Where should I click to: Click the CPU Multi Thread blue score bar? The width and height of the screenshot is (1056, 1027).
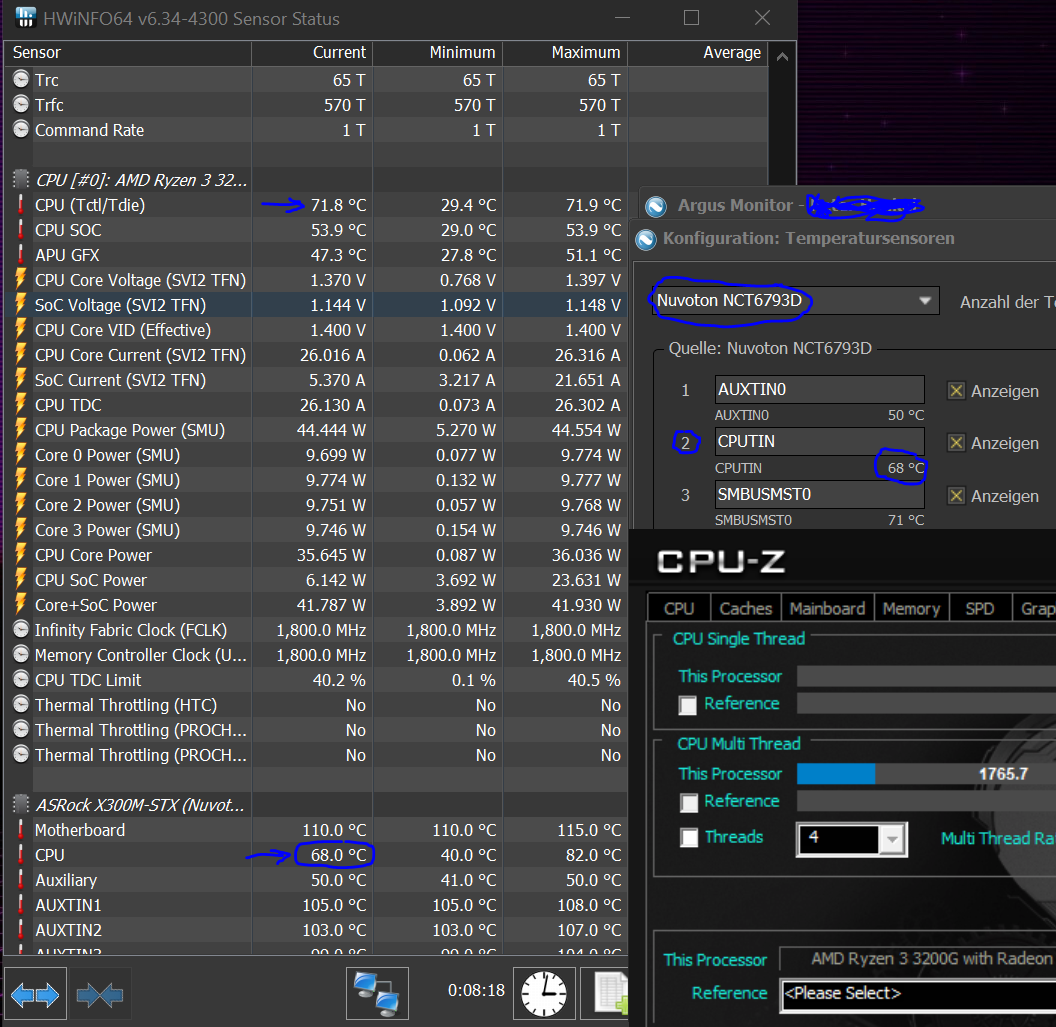tap(836, 774)
